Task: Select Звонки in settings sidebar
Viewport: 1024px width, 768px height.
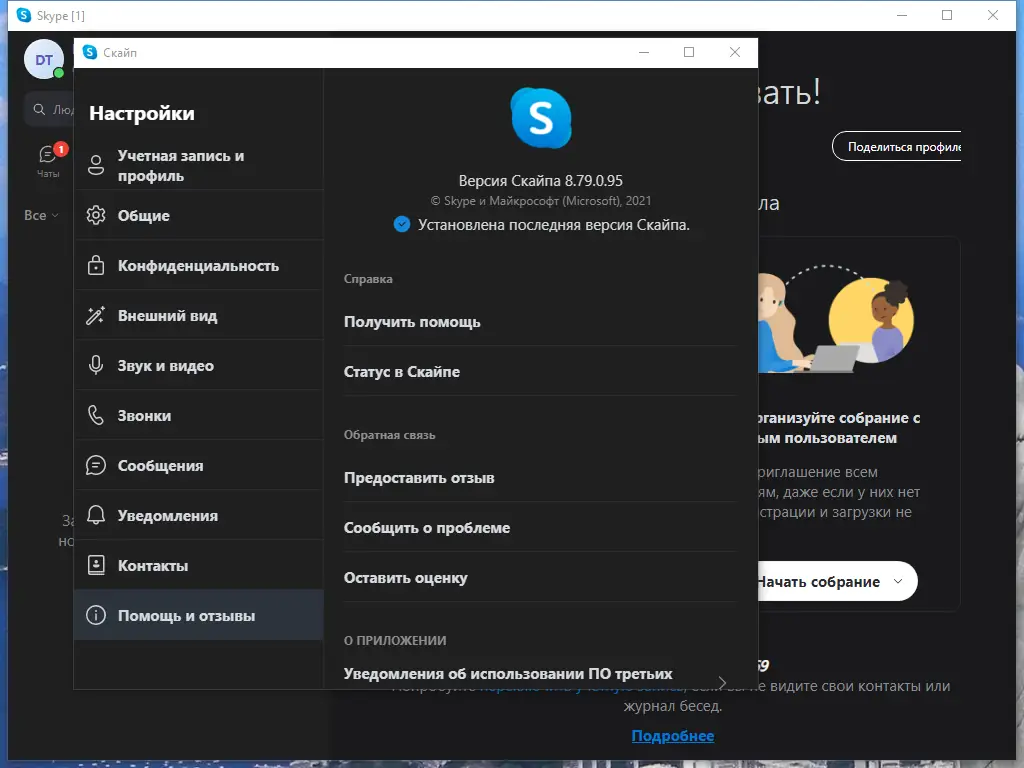Action: click(199, 415)
